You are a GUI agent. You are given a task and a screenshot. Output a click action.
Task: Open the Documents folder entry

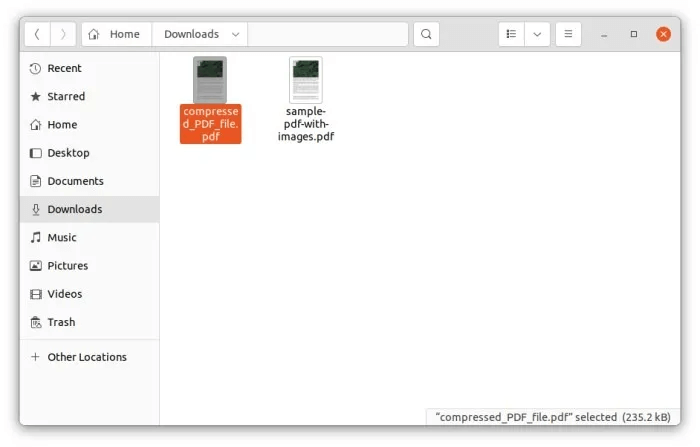89,181
